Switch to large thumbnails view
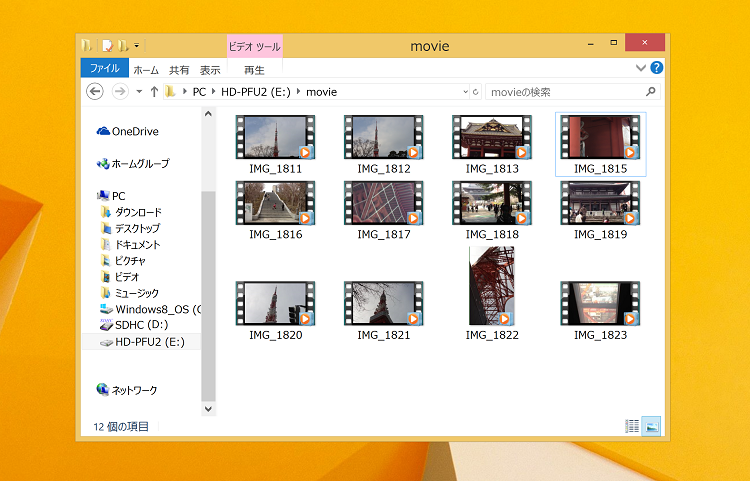This screenshot has width=750, height=481. [x=650, y=426]
